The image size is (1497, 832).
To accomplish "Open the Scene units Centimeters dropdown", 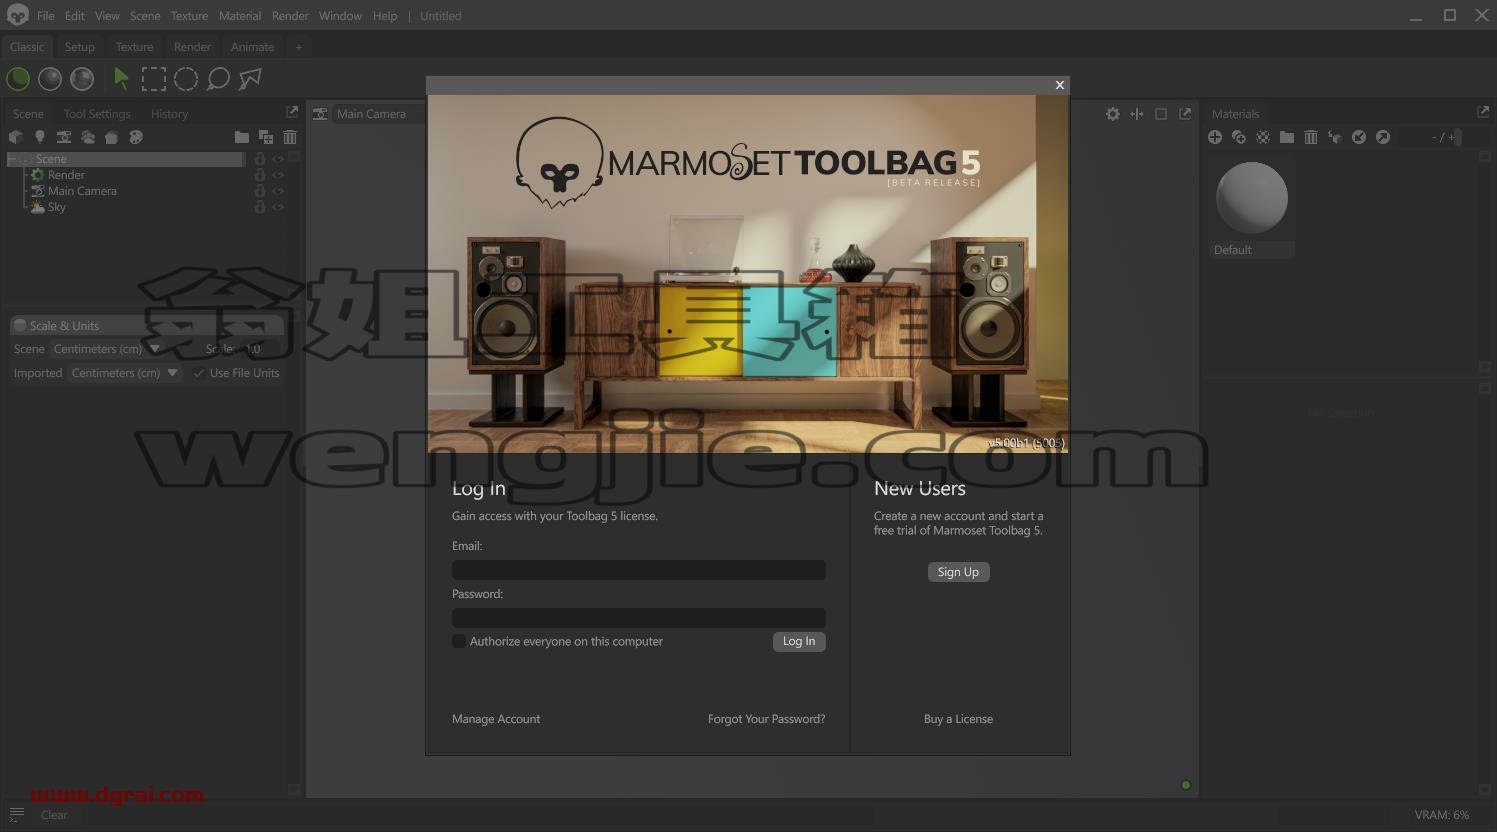I will pos(107,349).
